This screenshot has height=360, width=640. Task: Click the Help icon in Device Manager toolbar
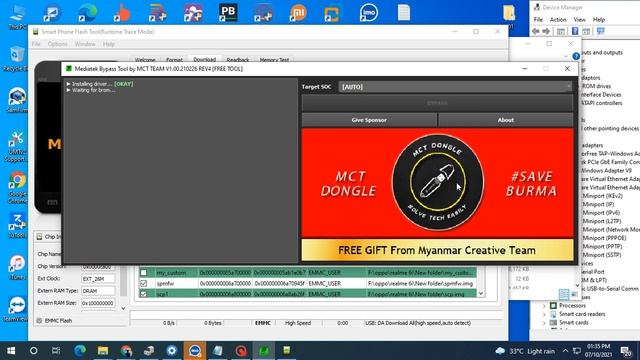tap(575, 31)
